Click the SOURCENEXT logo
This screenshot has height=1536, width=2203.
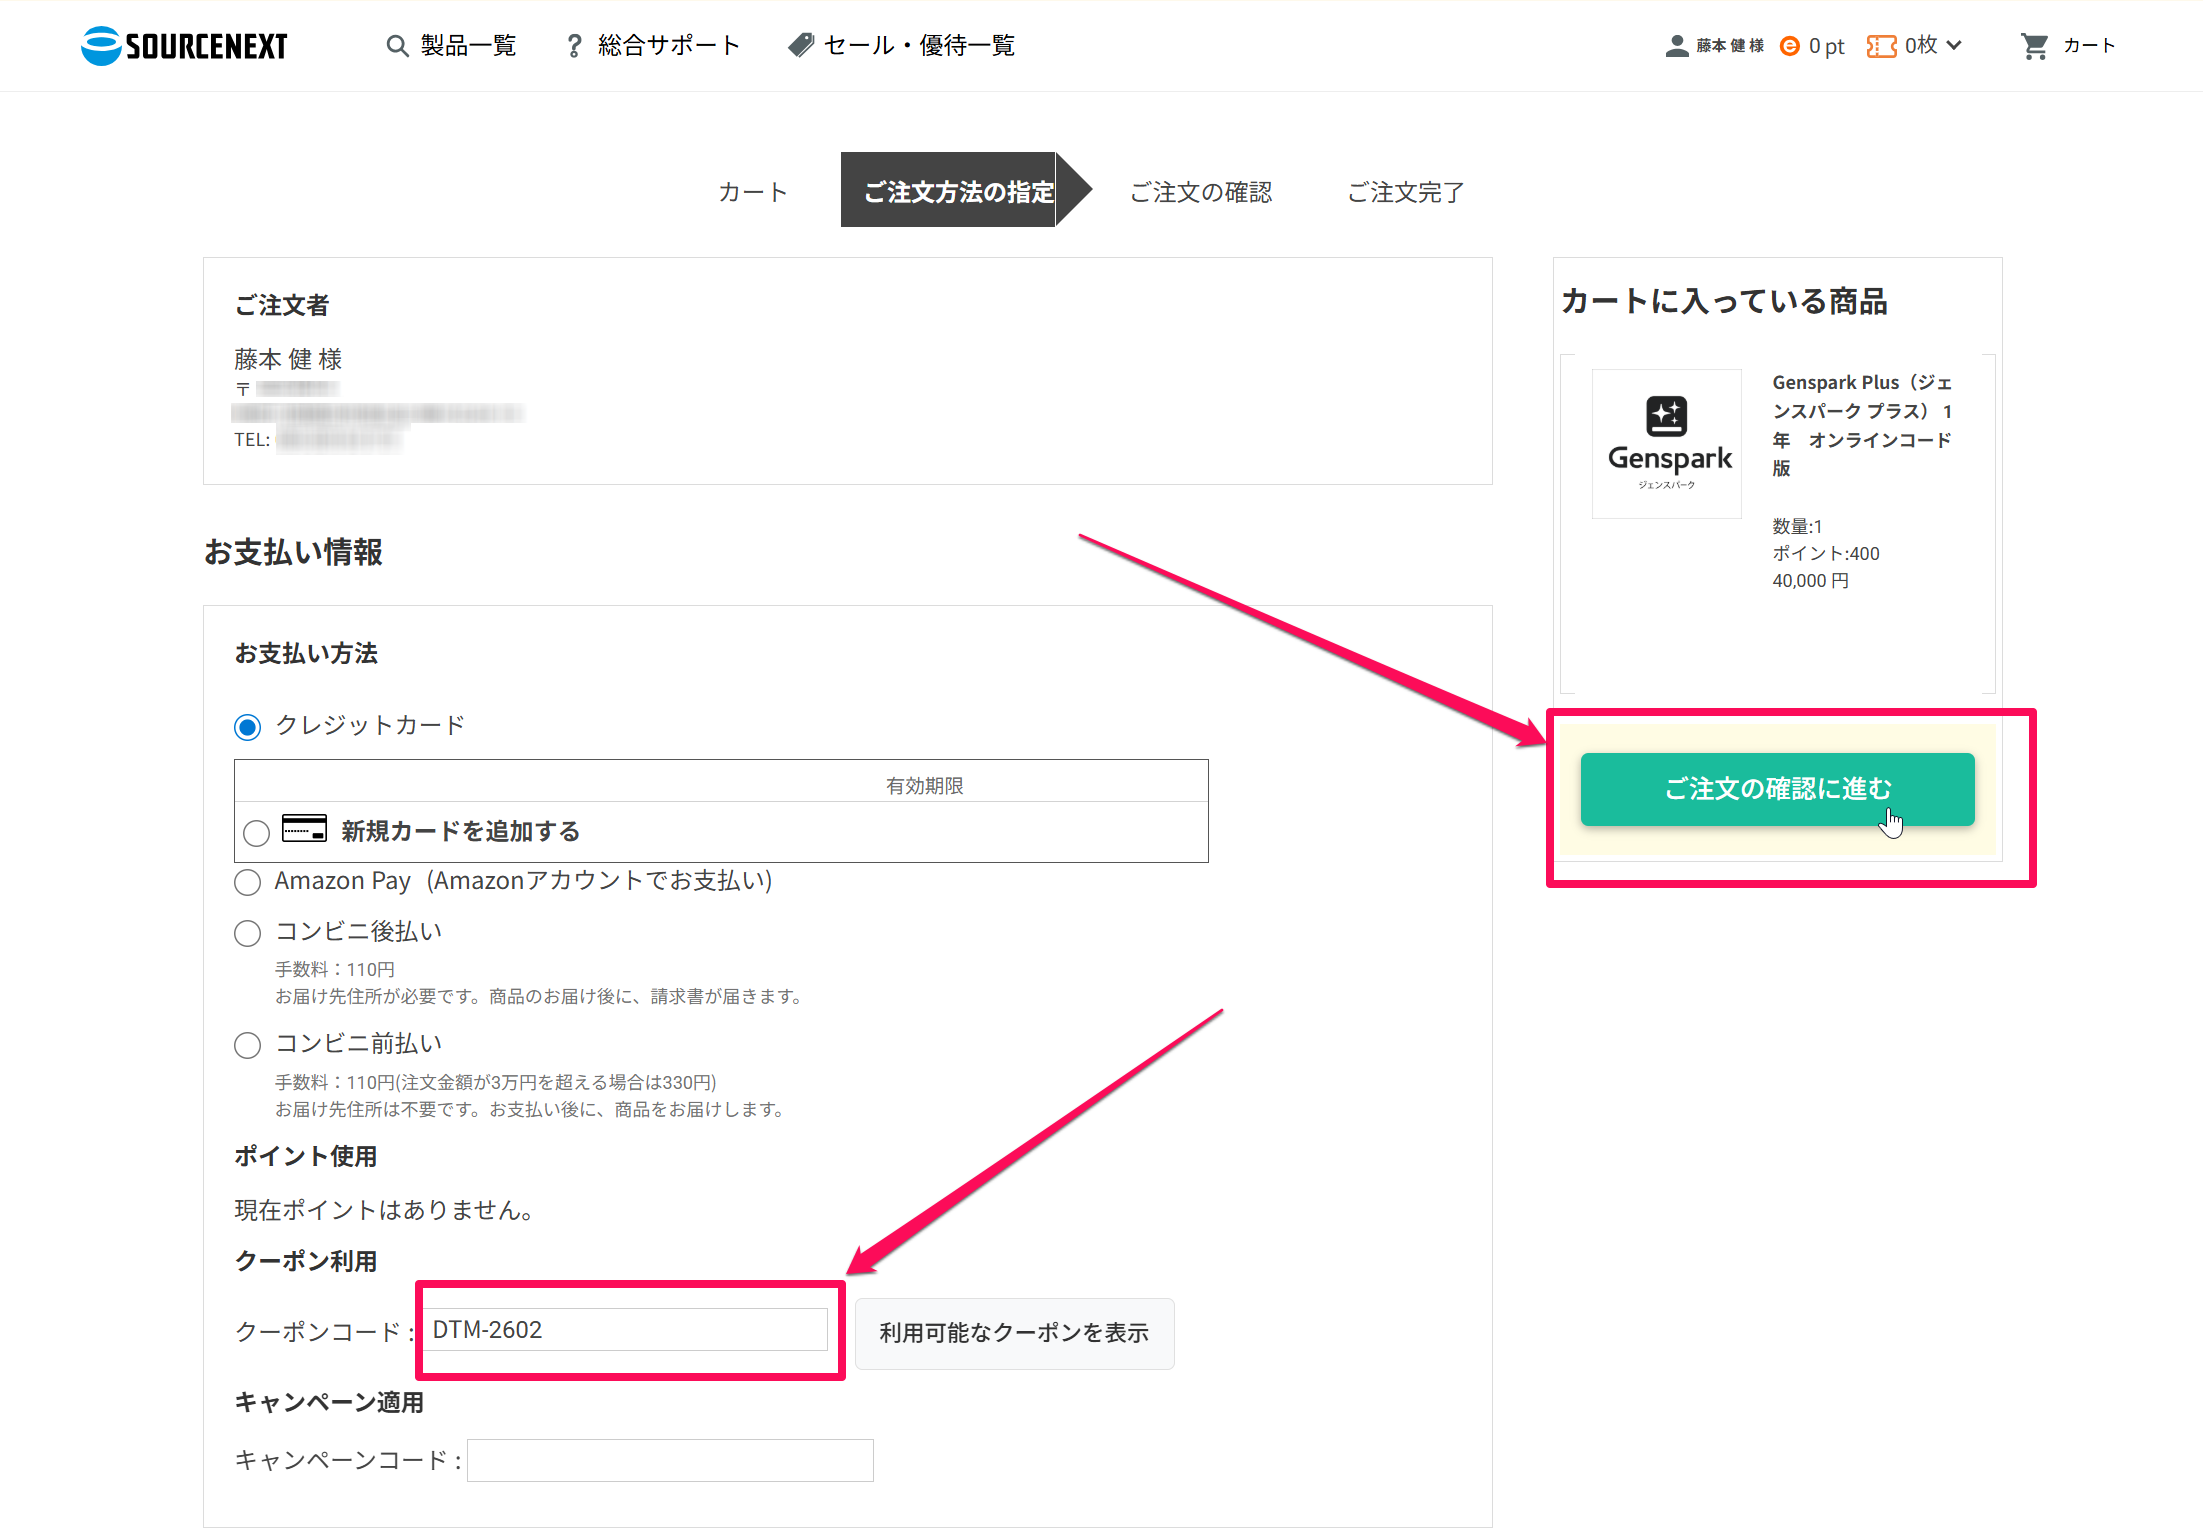[x=184, y=46]
